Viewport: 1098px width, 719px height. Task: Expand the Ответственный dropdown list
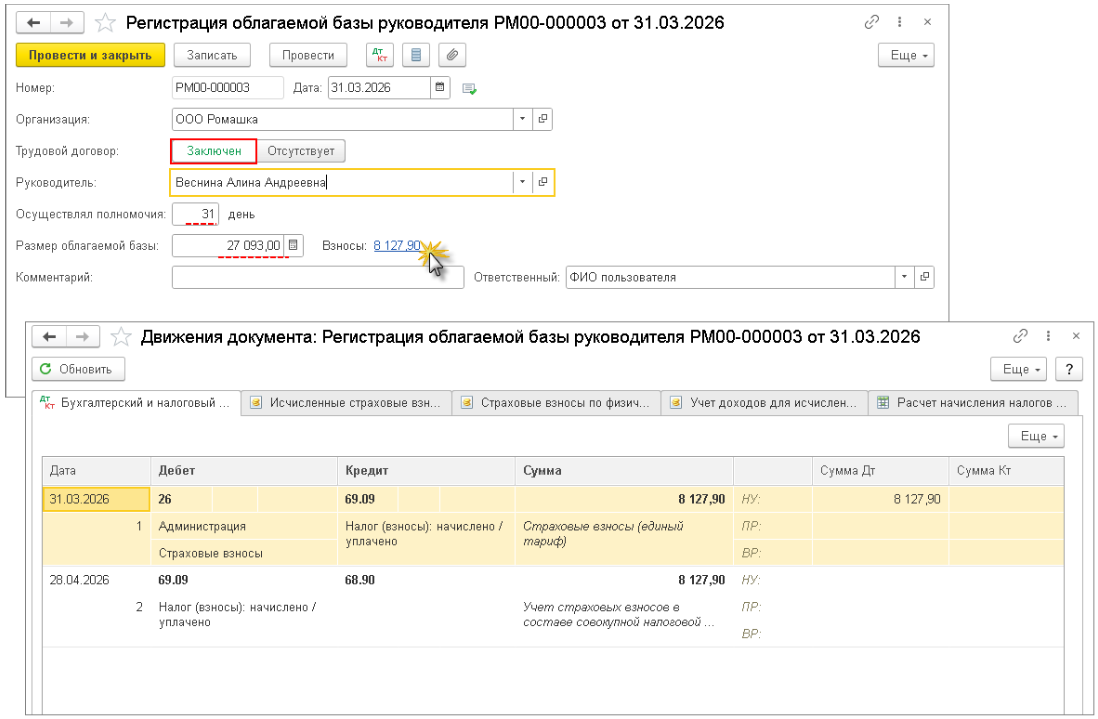click(904, 277)
